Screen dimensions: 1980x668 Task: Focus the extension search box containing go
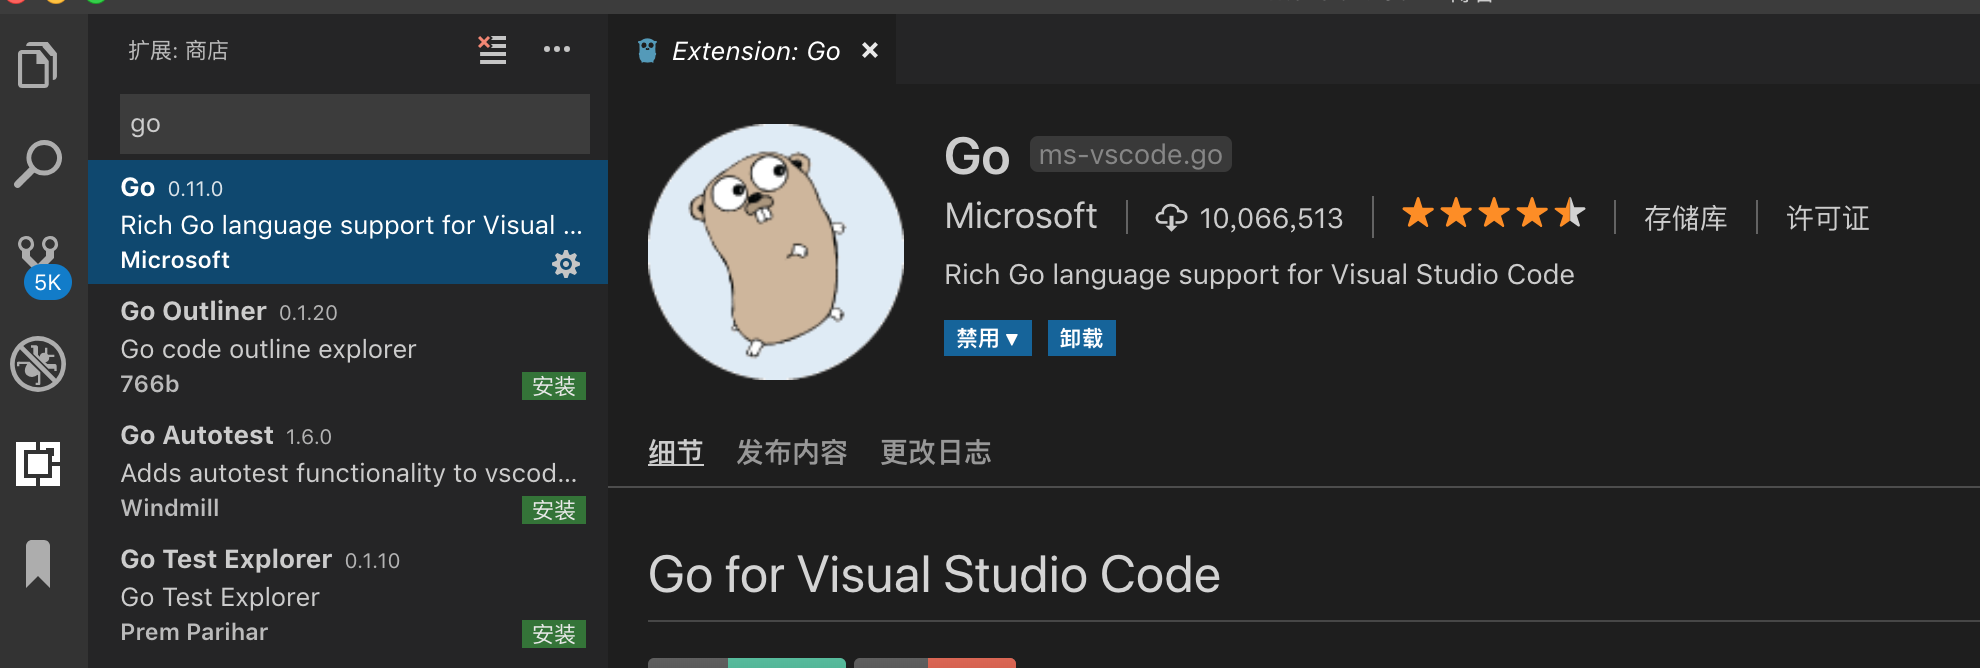coord(355,124)
